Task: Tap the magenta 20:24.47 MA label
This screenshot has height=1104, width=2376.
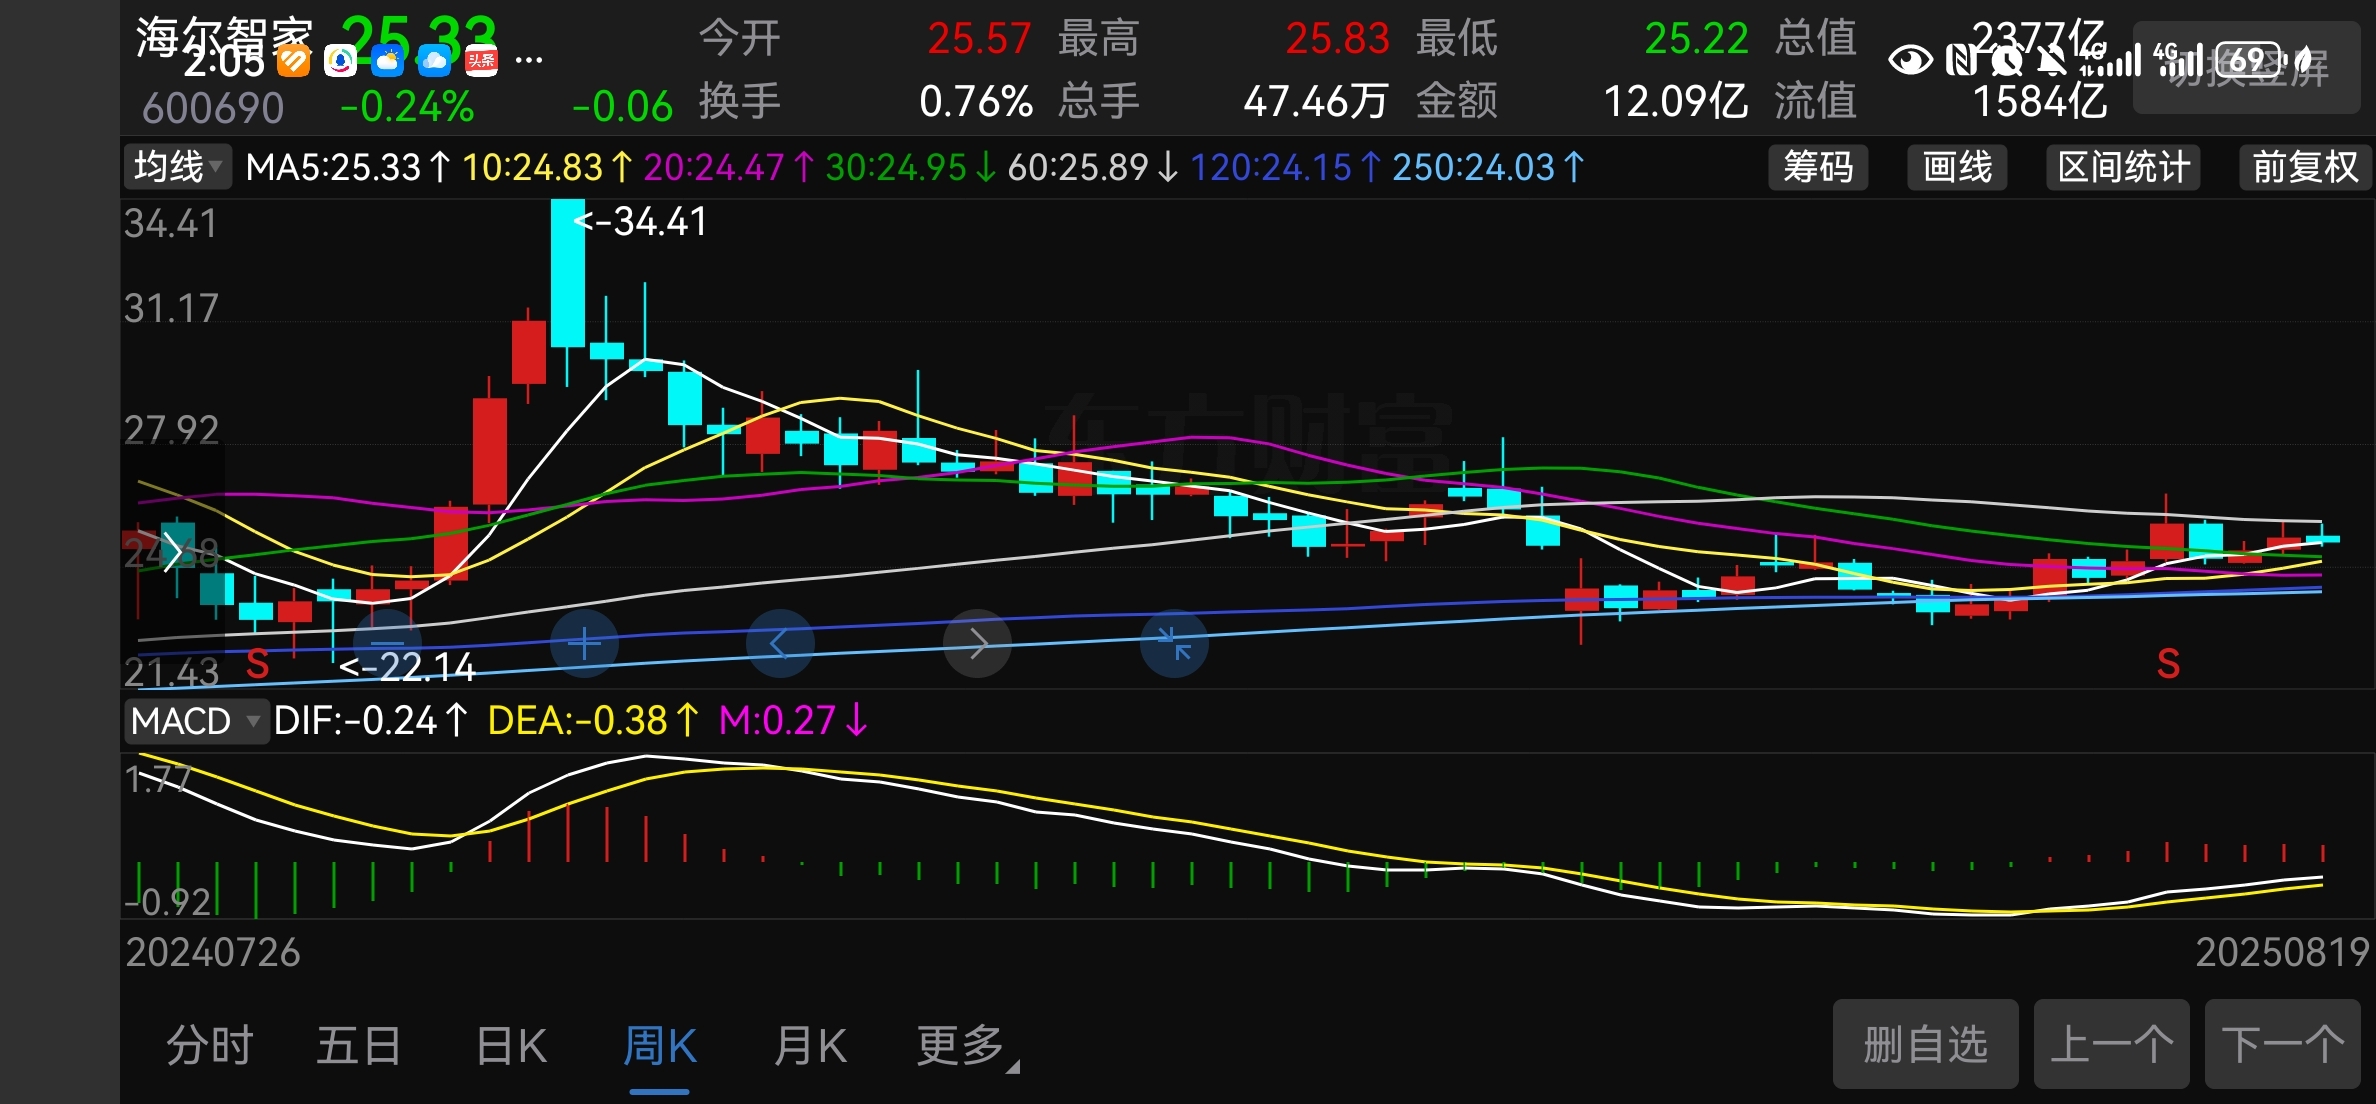Action: tap(729, 167)
